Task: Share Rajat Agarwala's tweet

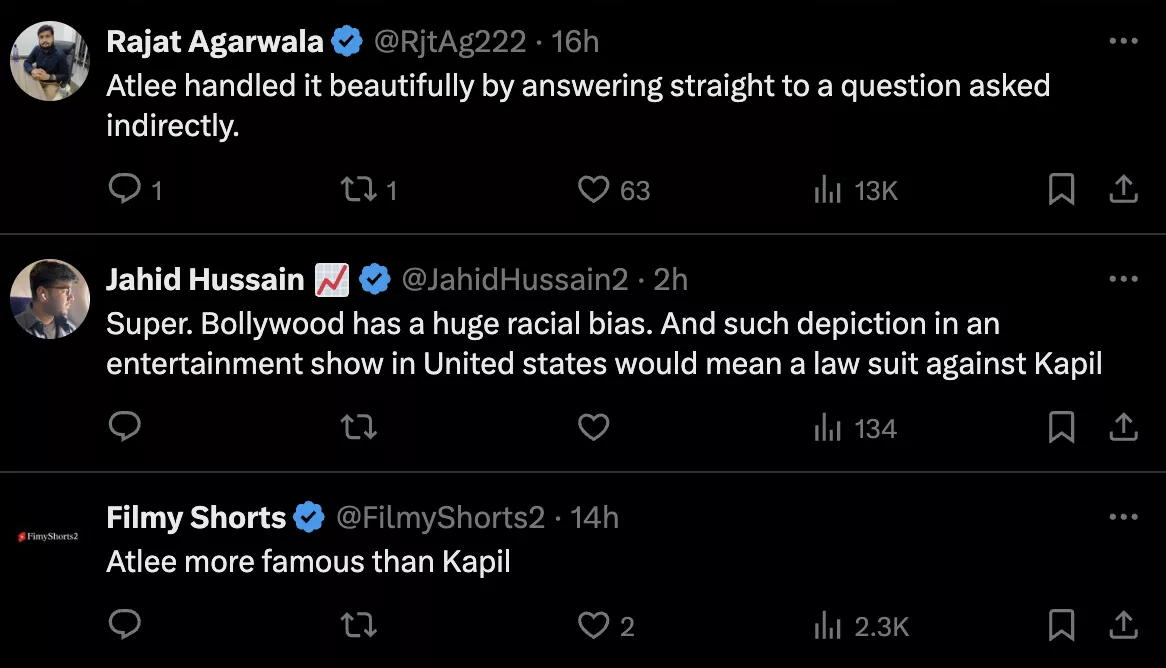Action: coord(1123,189)
